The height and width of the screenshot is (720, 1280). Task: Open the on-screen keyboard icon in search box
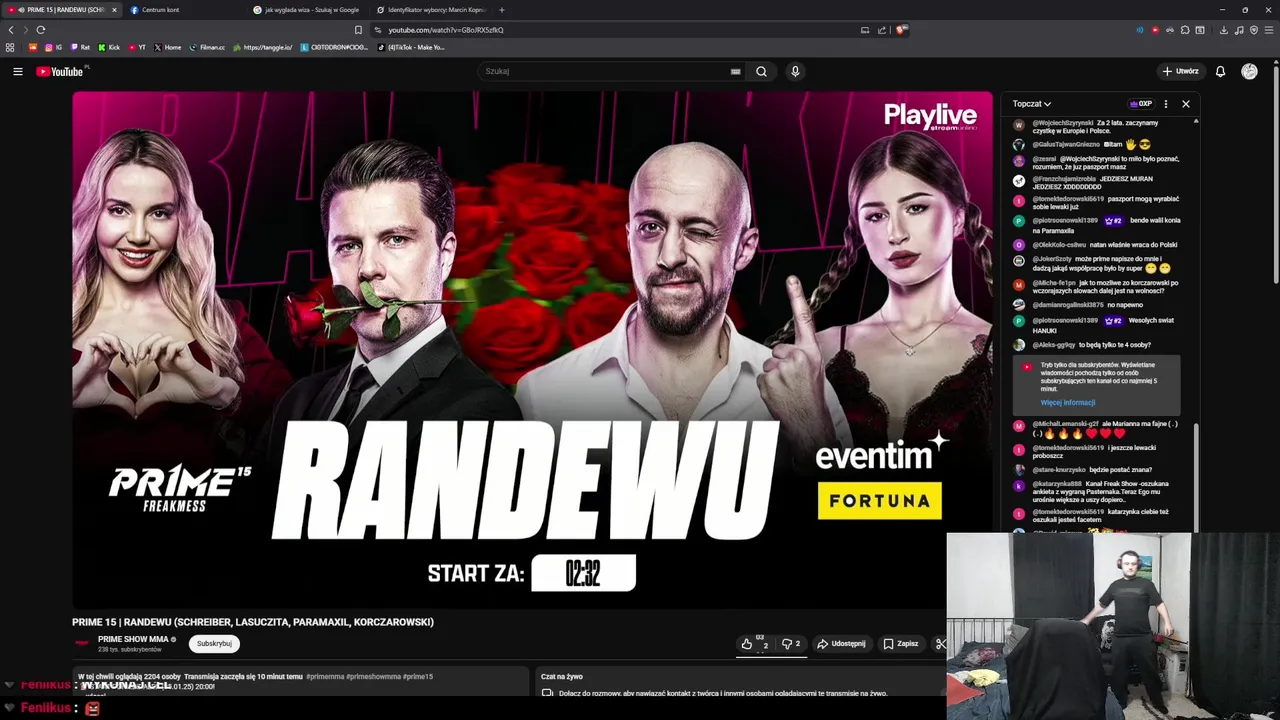click(735, 71)
